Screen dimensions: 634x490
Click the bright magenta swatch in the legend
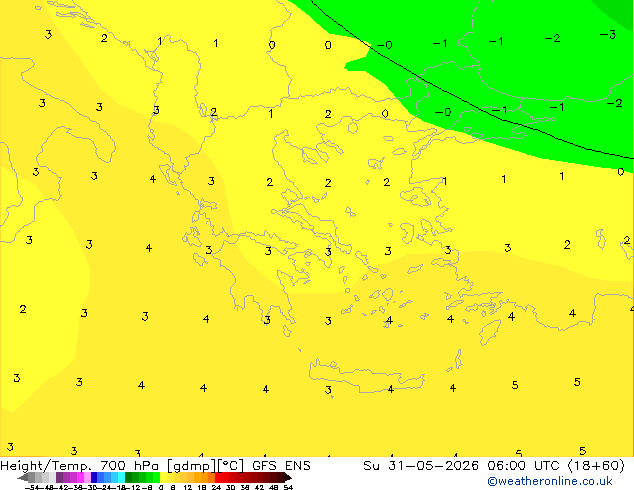click(x=80, y=477)
